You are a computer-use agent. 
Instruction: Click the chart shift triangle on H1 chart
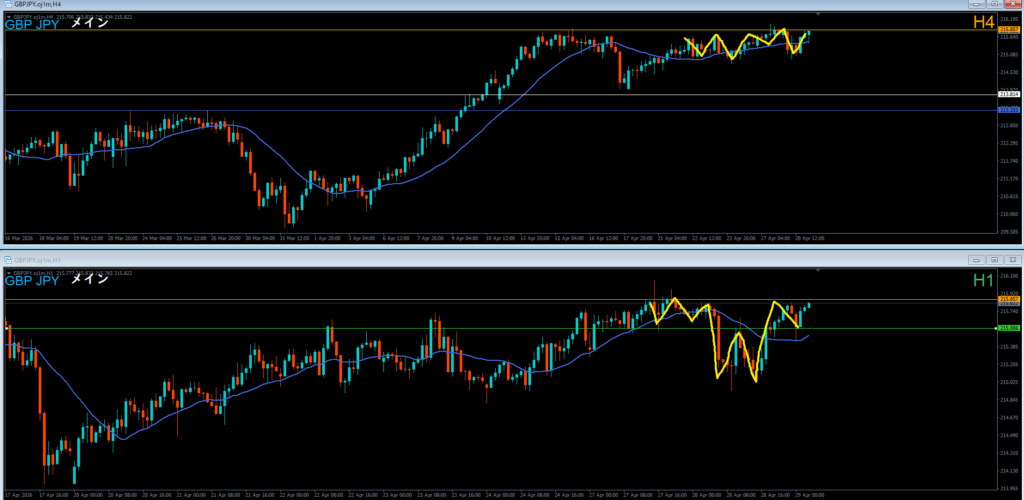[x=818, y=270]
